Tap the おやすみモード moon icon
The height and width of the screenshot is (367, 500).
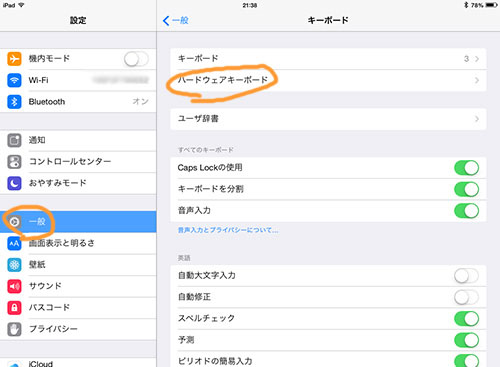pos(14,183)
